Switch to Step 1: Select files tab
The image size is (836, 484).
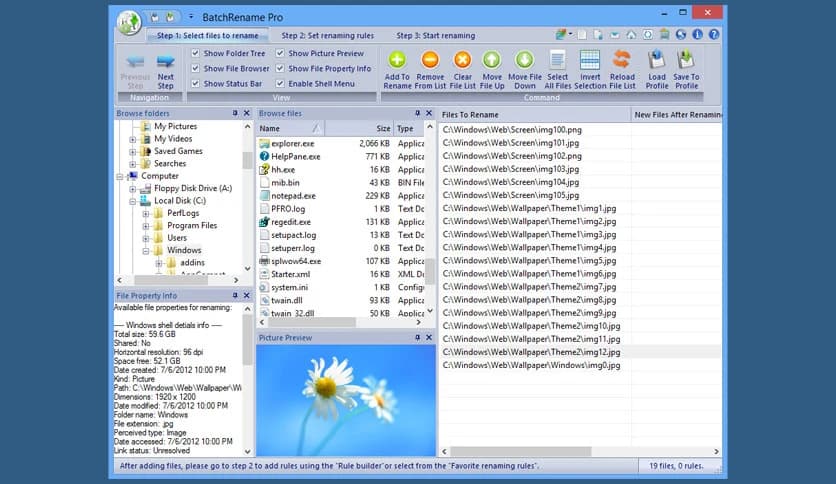click(207, 35)
